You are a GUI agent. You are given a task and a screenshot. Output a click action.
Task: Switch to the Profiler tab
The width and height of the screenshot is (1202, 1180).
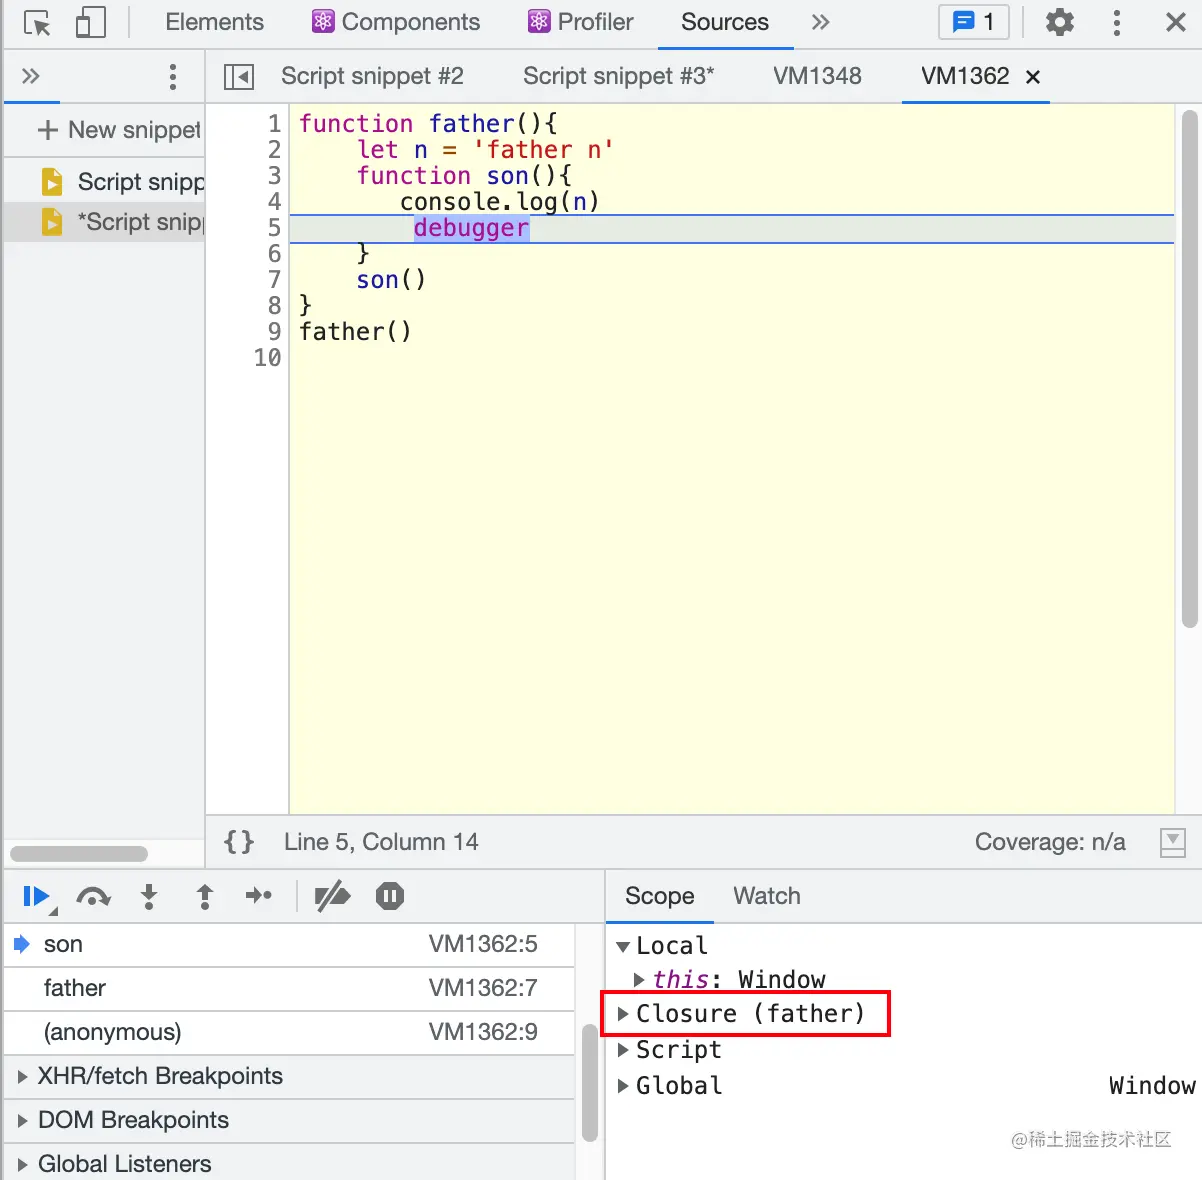point(581,22)
